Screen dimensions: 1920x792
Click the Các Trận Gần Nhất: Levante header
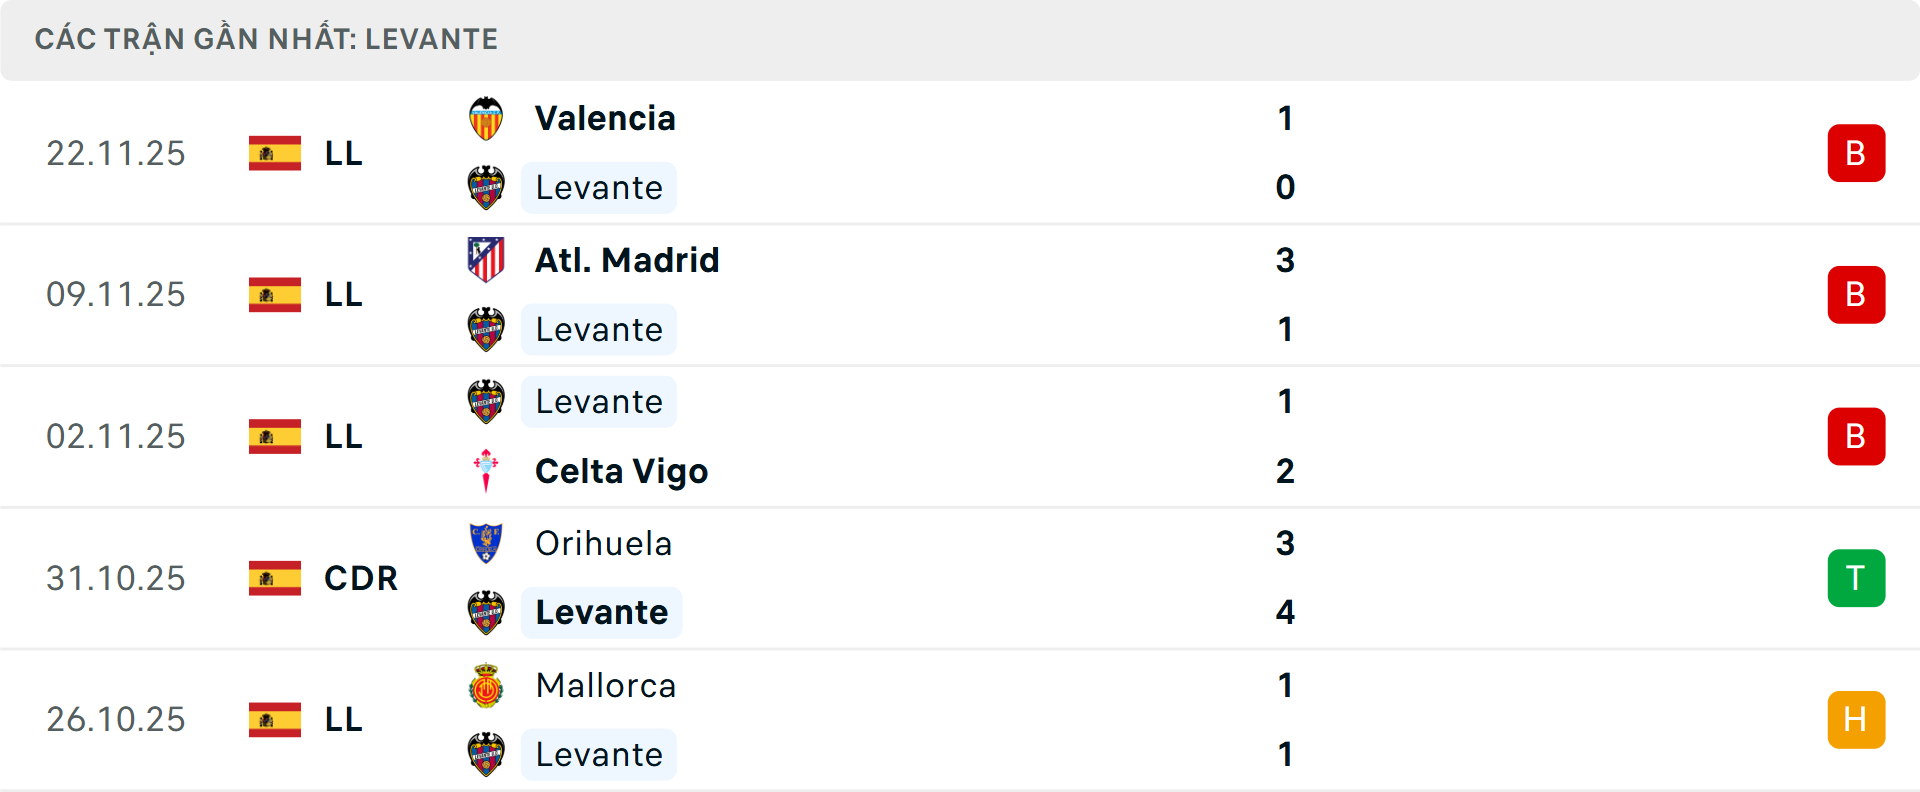click(266, 39)
